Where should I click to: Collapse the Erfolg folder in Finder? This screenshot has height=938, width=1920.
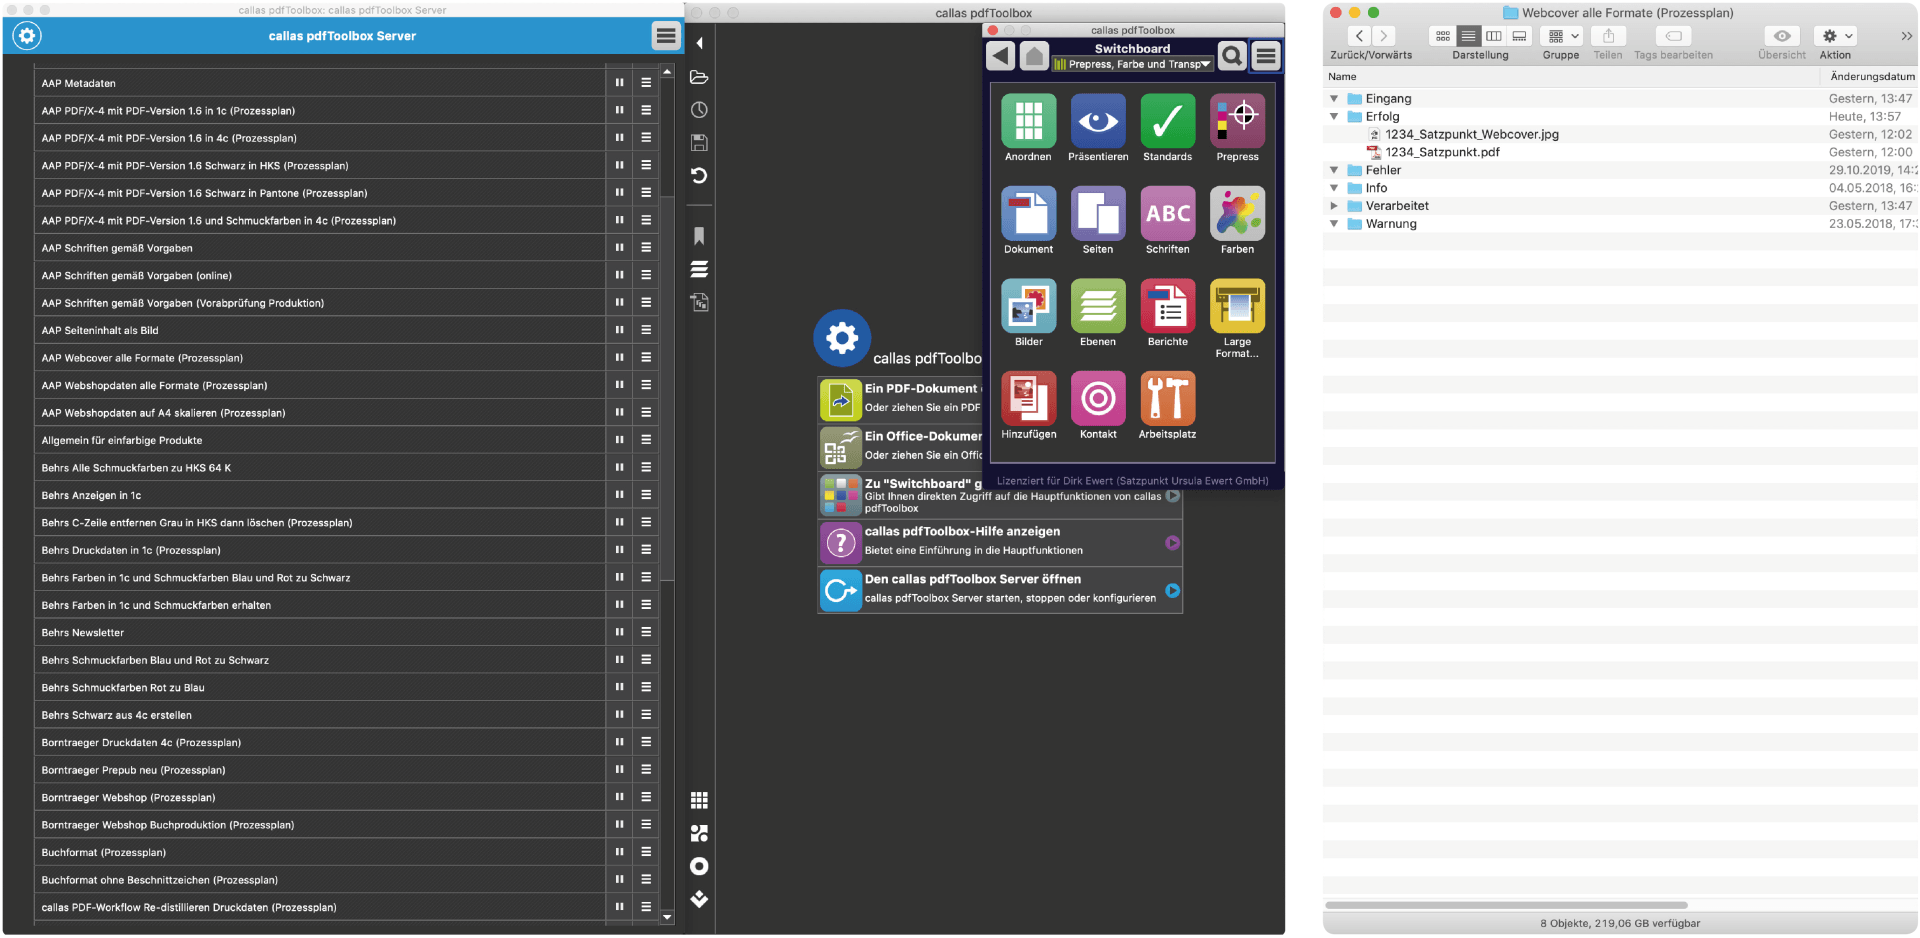click(1334, 117)
